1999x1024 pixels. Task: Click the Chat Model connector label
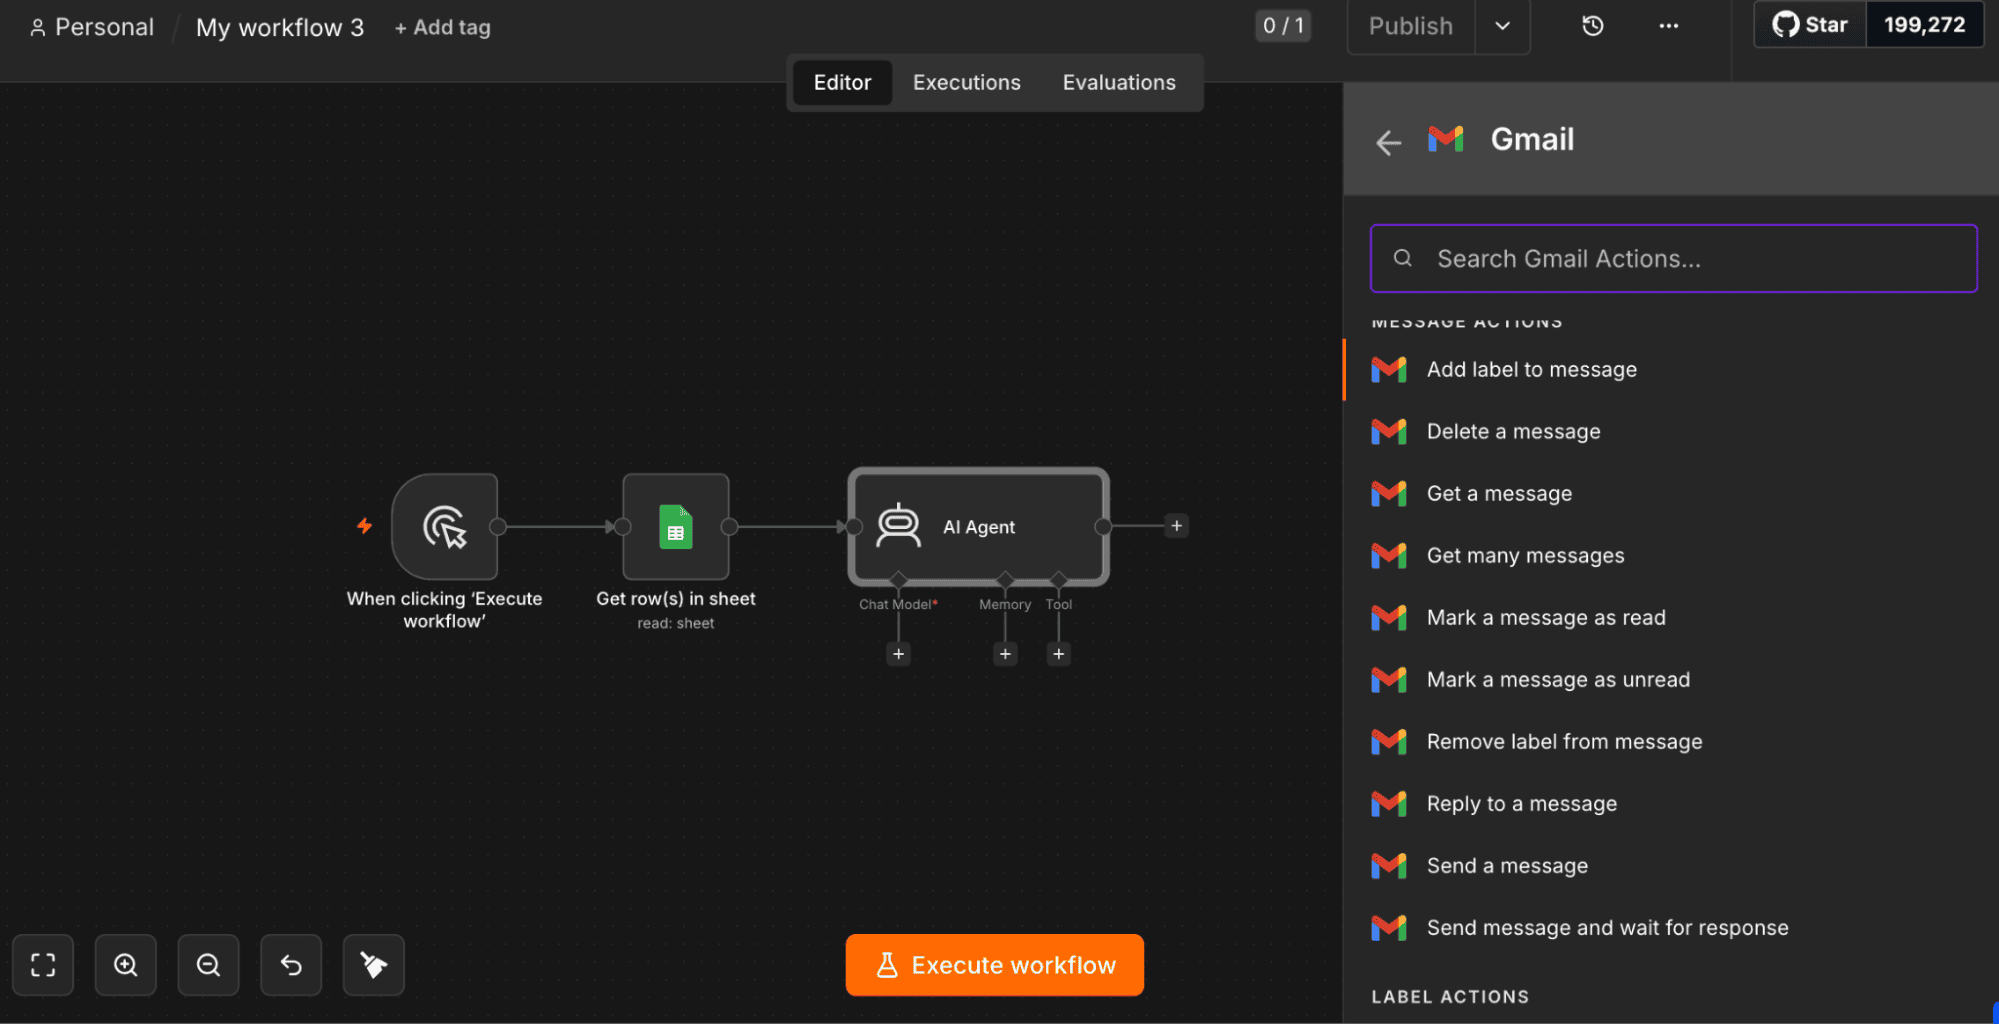(x=898, y=604)
